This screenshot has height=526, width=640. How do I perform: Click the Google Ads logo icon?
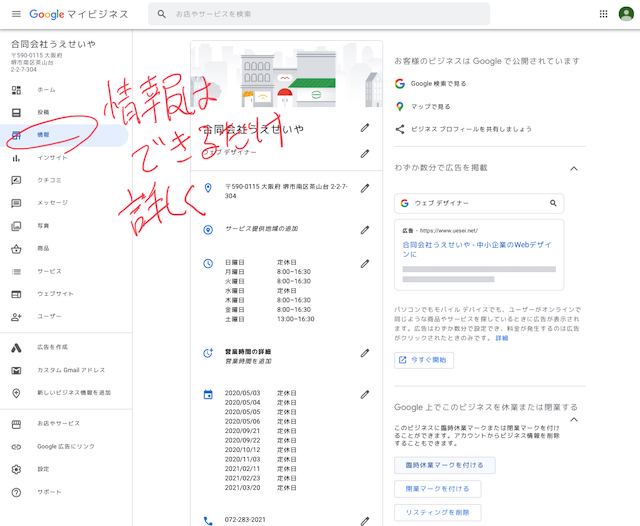point(16,348)
